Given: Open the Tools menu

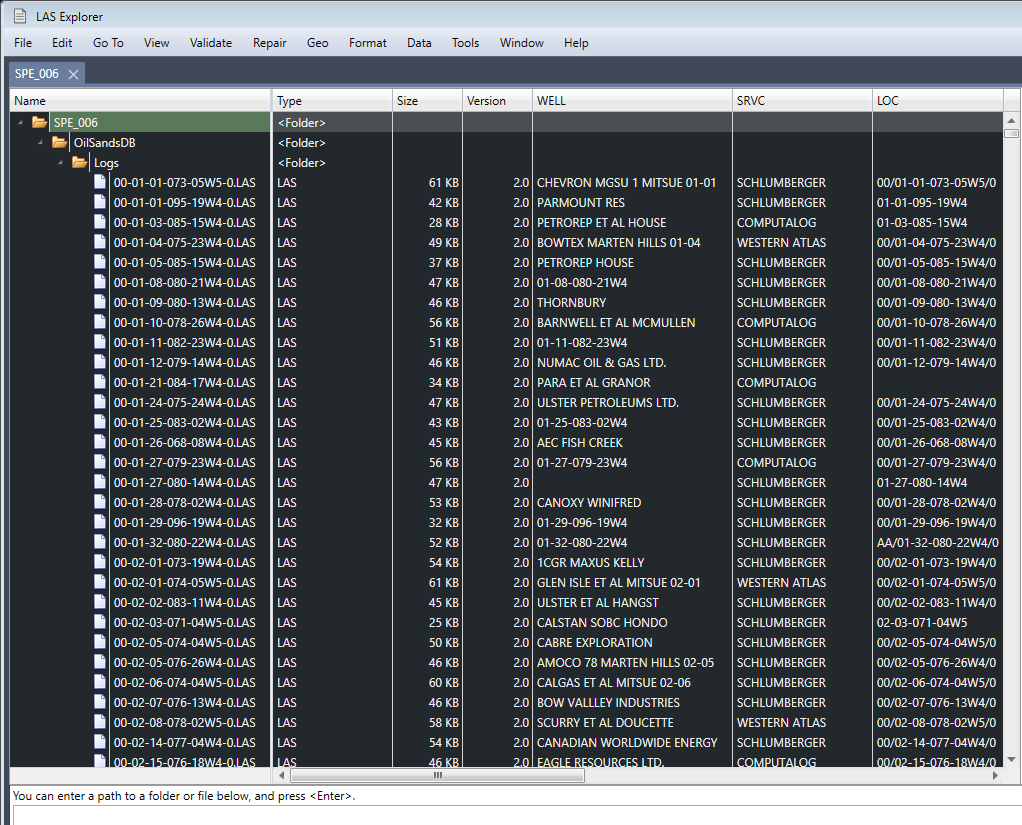Looking at the screenshot, I should (465, 42).
